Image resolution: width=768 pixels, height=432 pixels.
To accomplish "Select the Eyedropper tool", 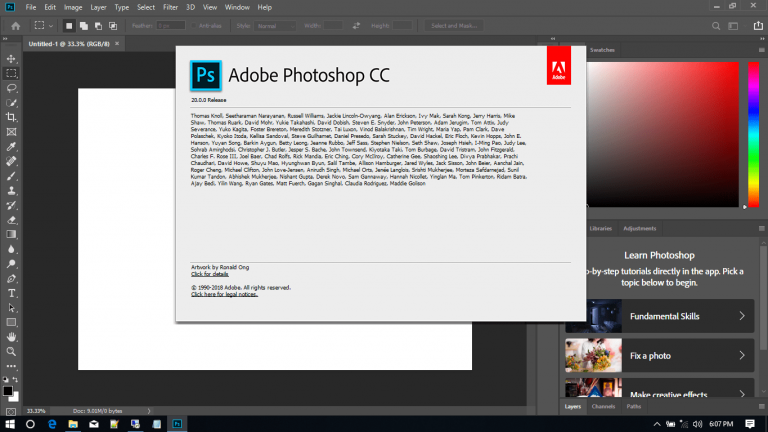I will point(11,146).
